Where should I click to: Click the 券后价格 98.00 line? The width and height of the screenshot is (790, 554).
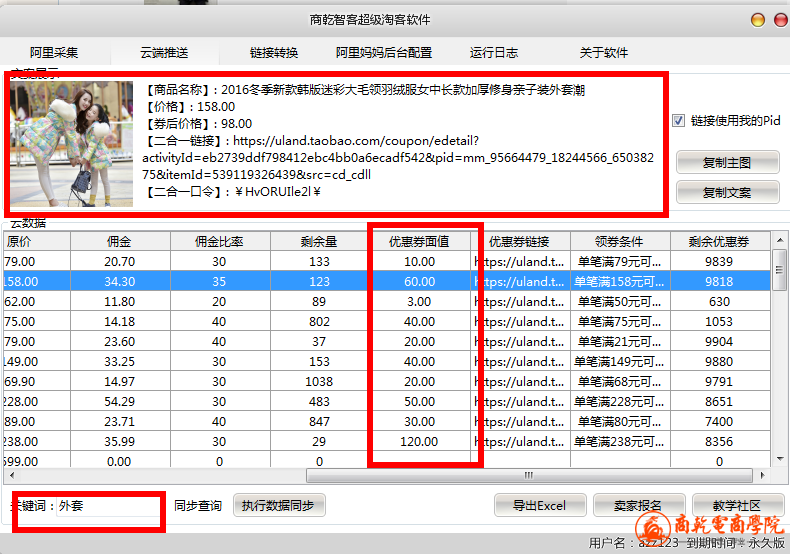pyautogui.click(x=199, y=123)
